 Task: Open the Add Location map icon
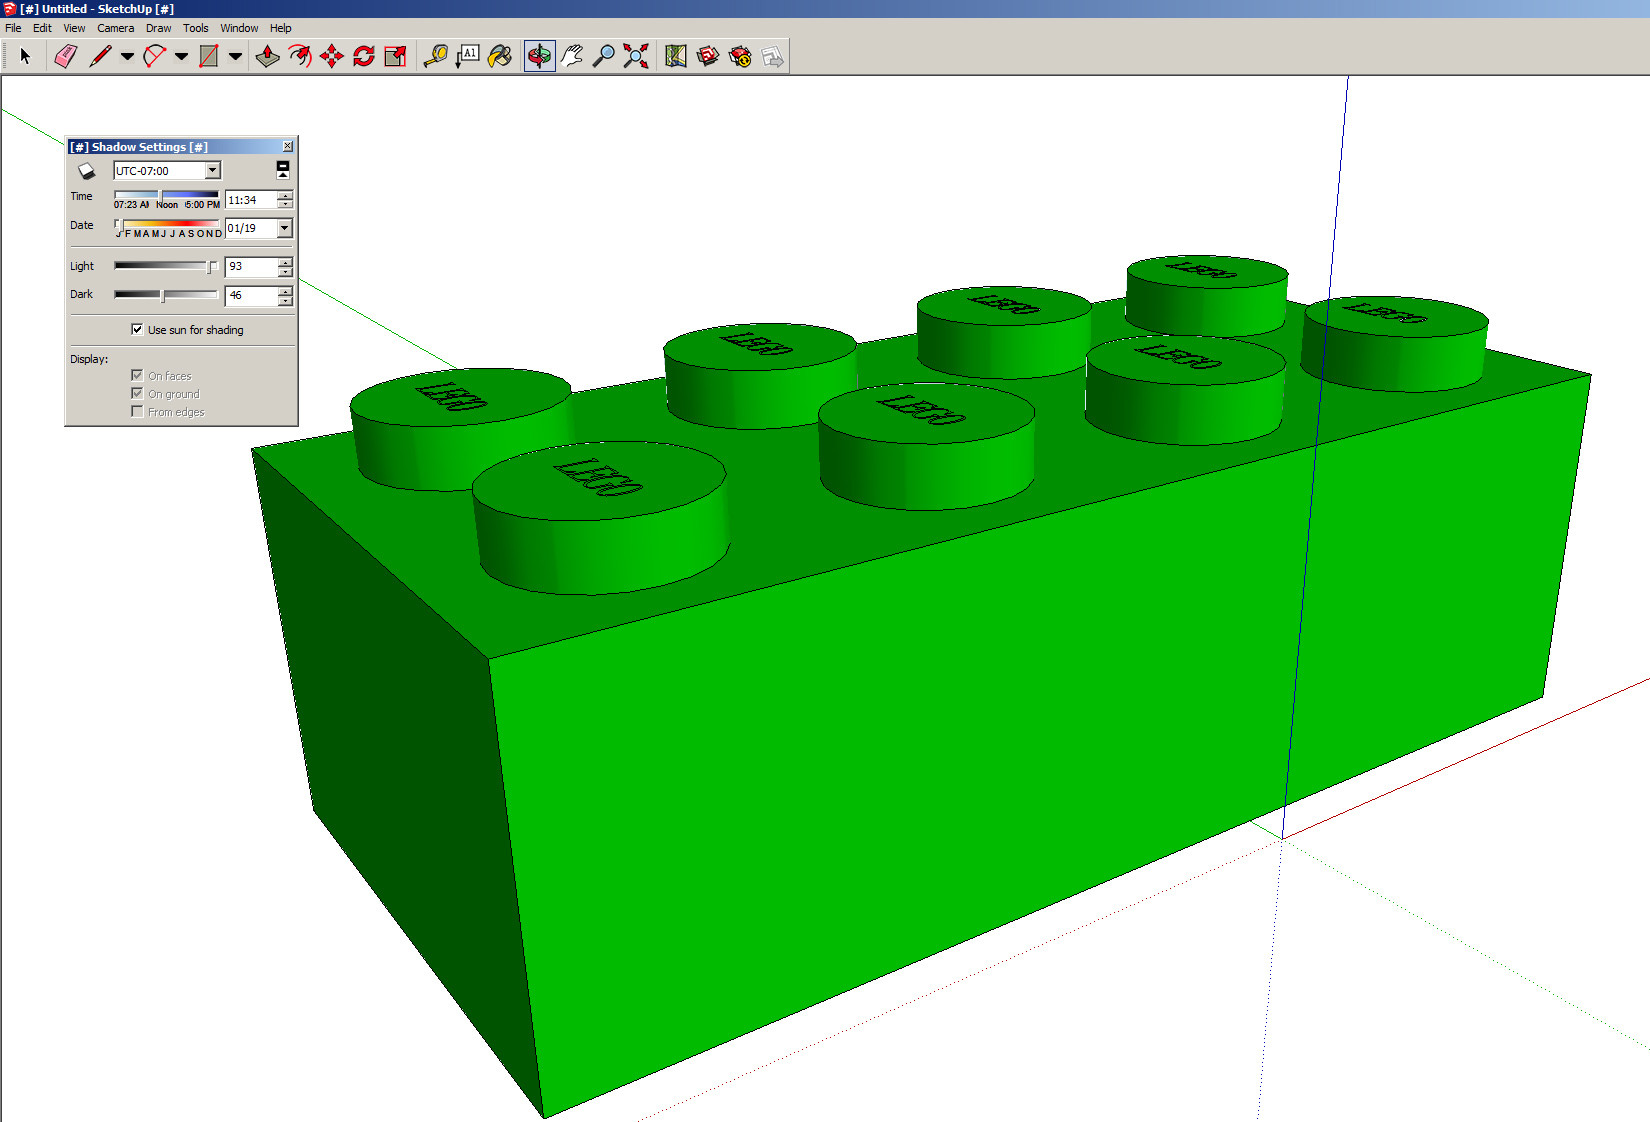click(676, 56)
